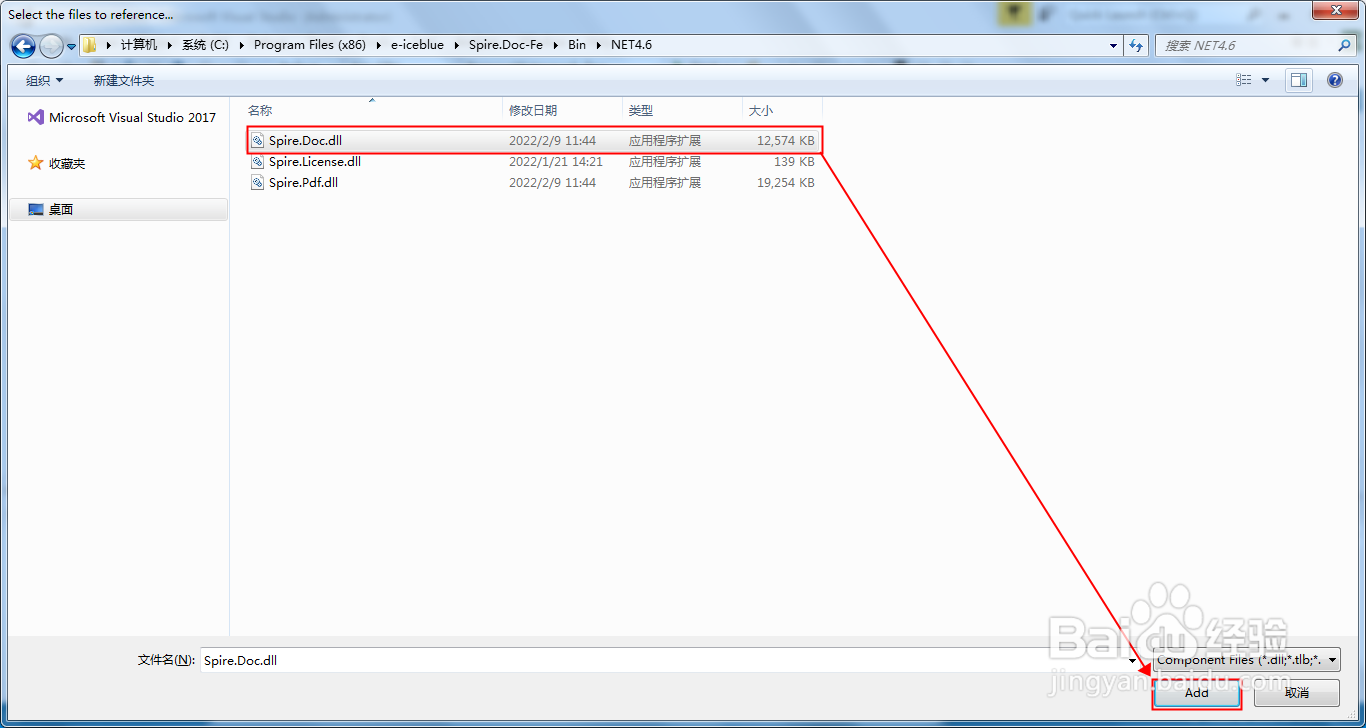Select the Spire.License.dll file

point(534,161)
